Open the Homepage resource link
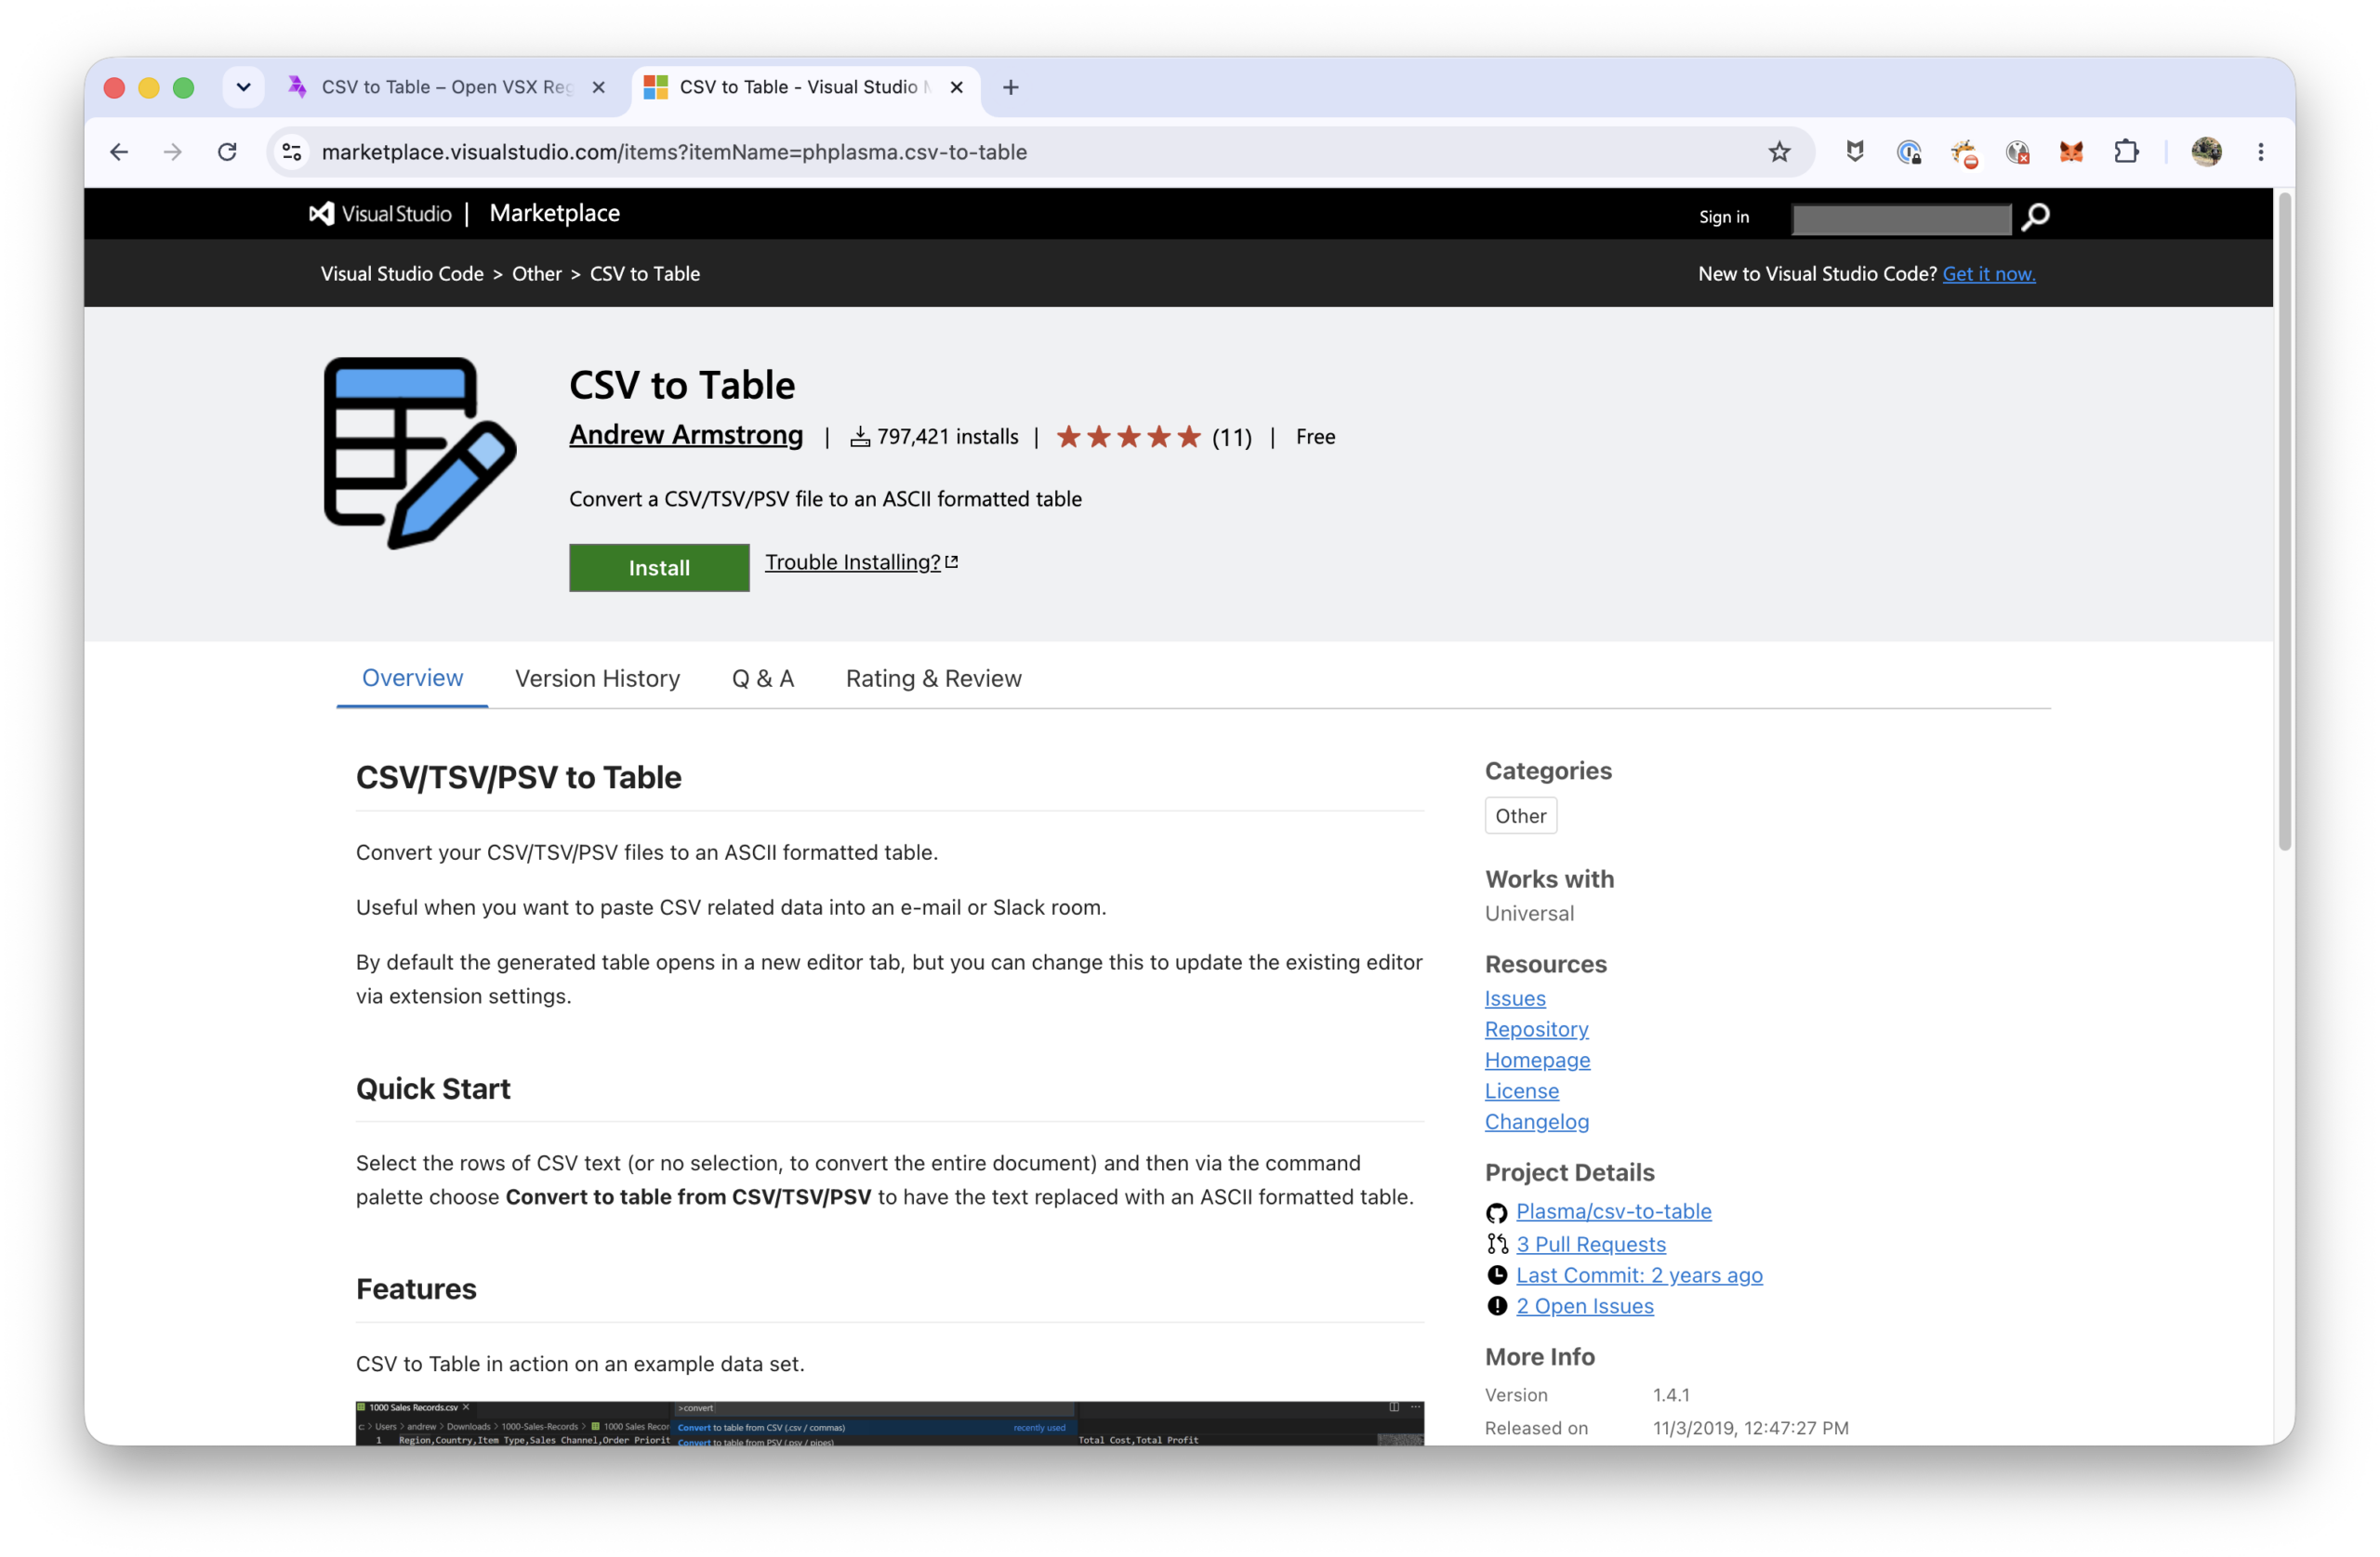This screenshot has height=1557, width=2380. tap(1537, 1060)
